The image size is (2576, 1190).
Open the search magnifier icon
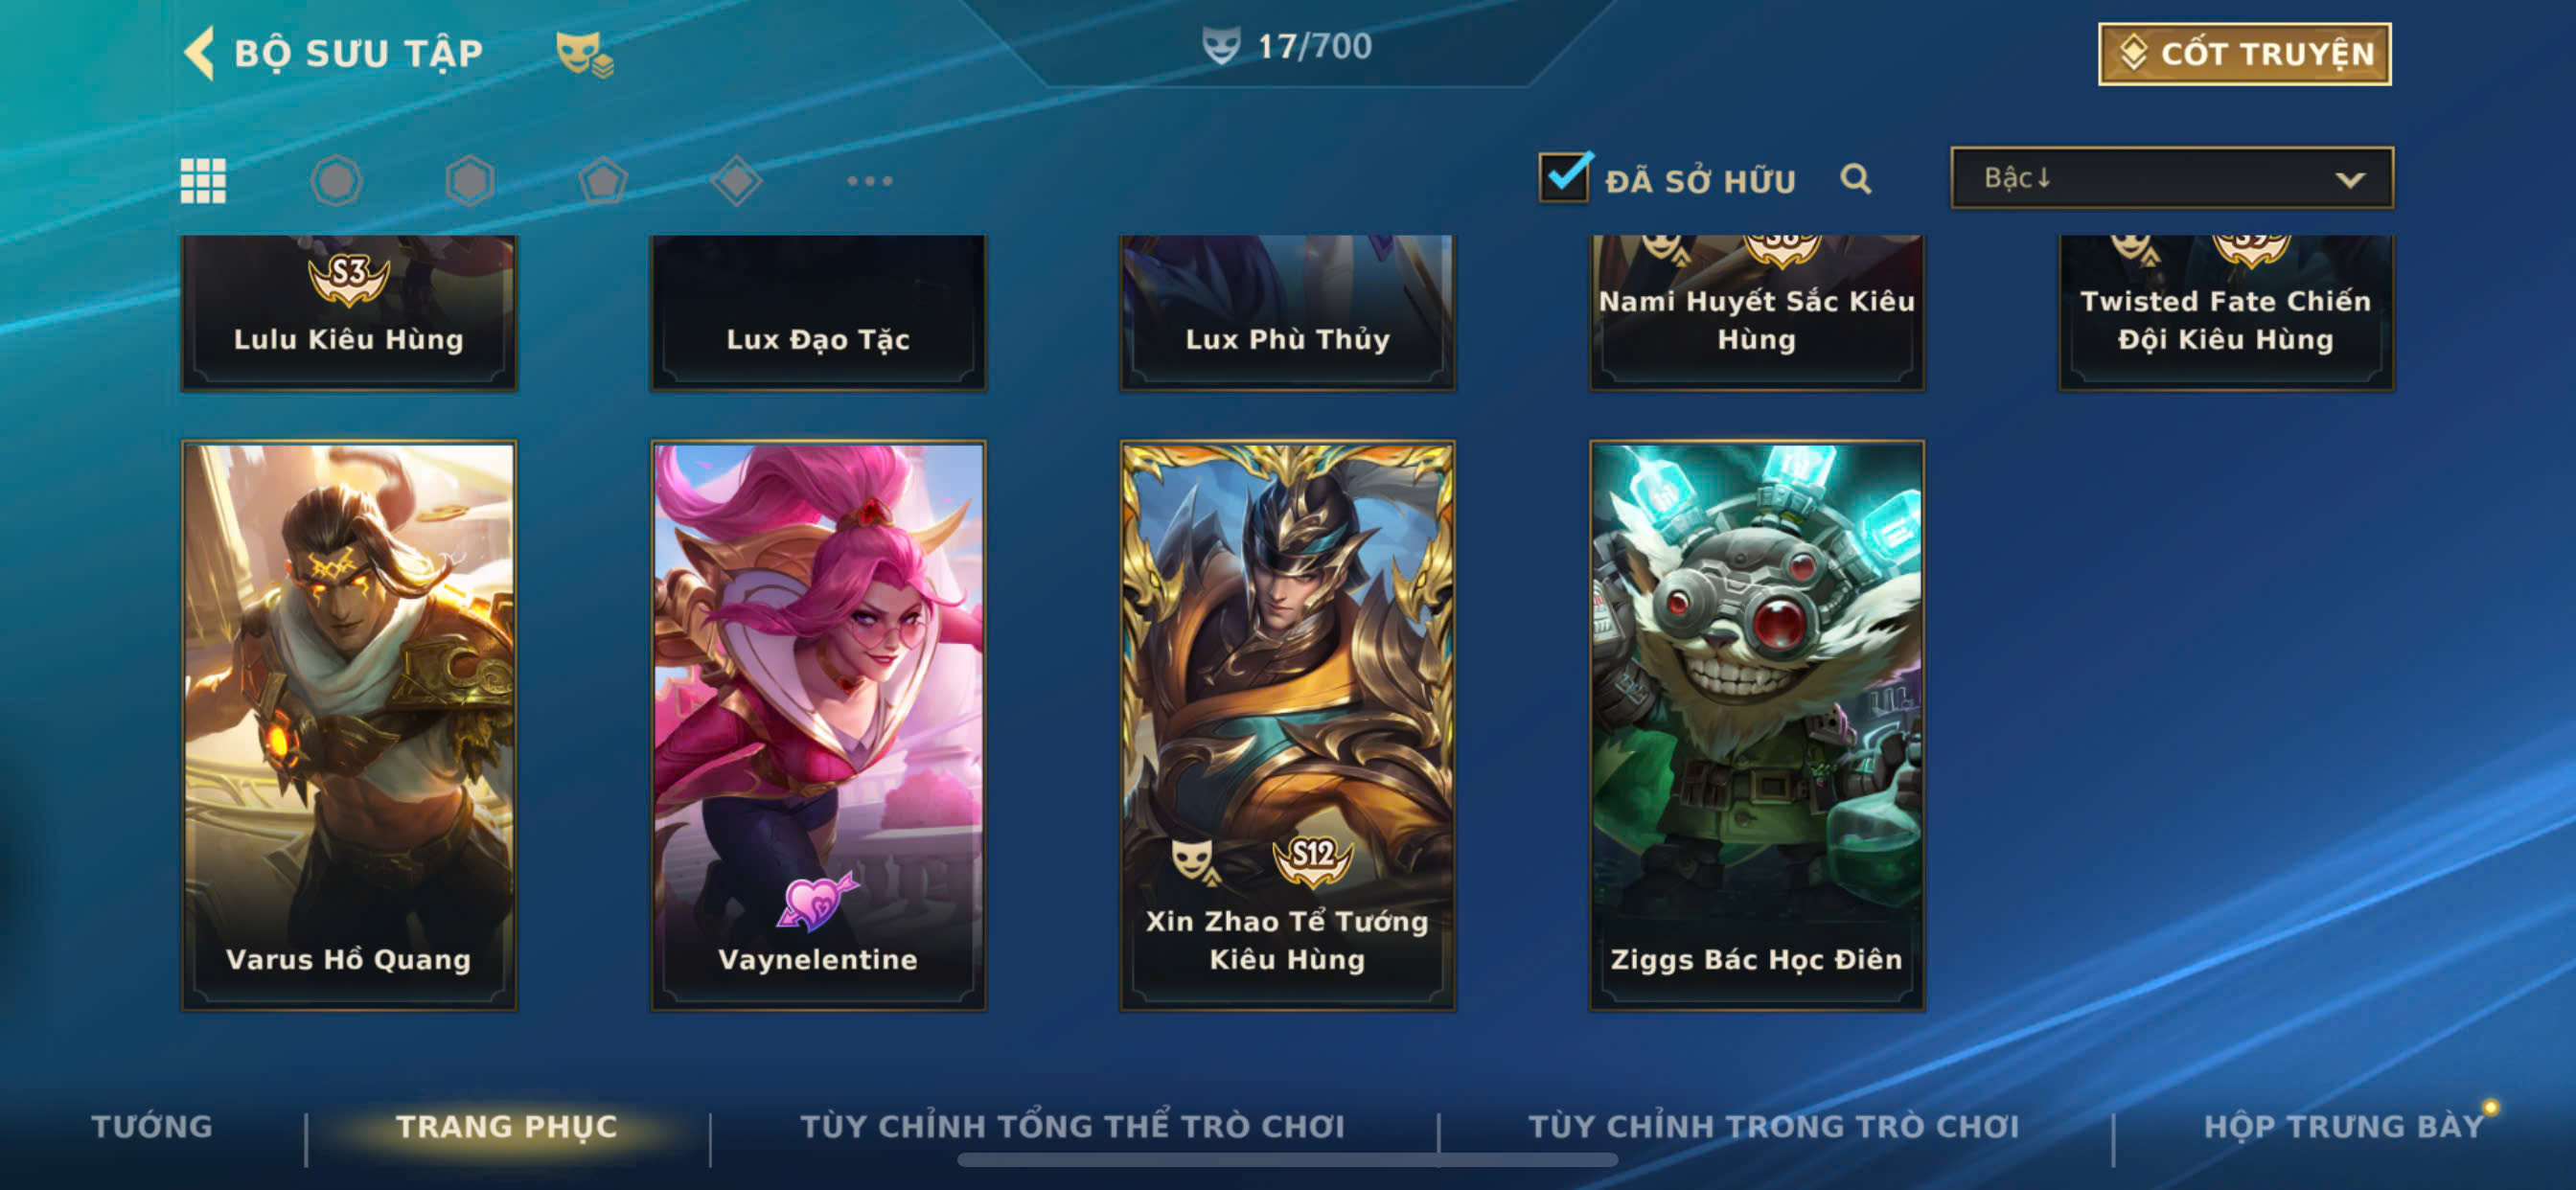click(1856, 179)
